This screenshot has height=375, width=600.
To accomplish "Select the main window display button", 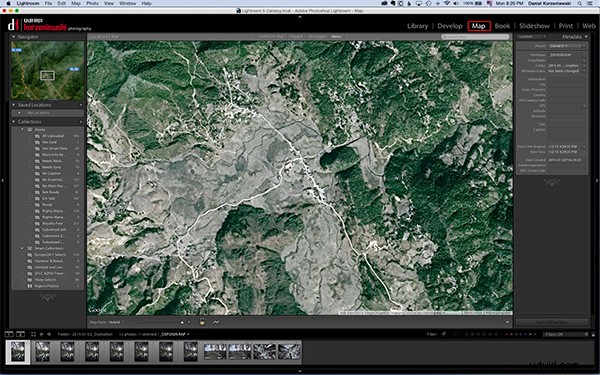I will (x=9, y=334).
